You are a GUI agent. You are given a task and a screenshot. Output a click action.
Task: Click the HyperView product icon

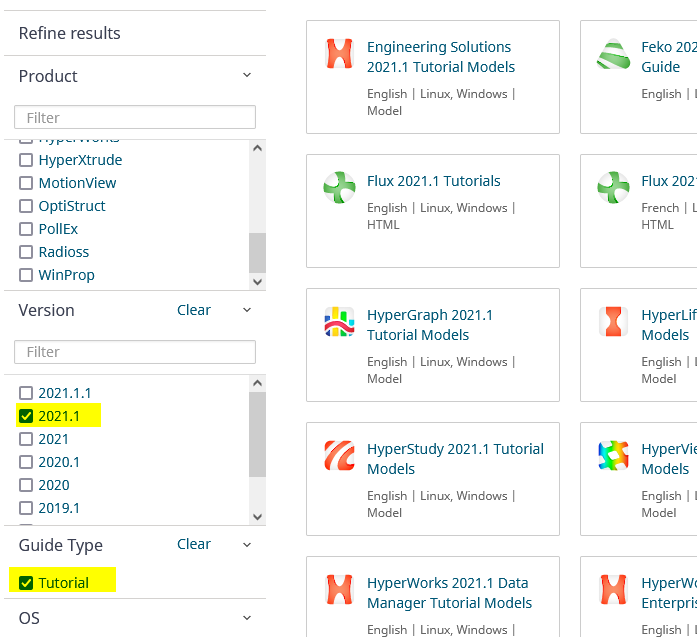pos(613,456)
